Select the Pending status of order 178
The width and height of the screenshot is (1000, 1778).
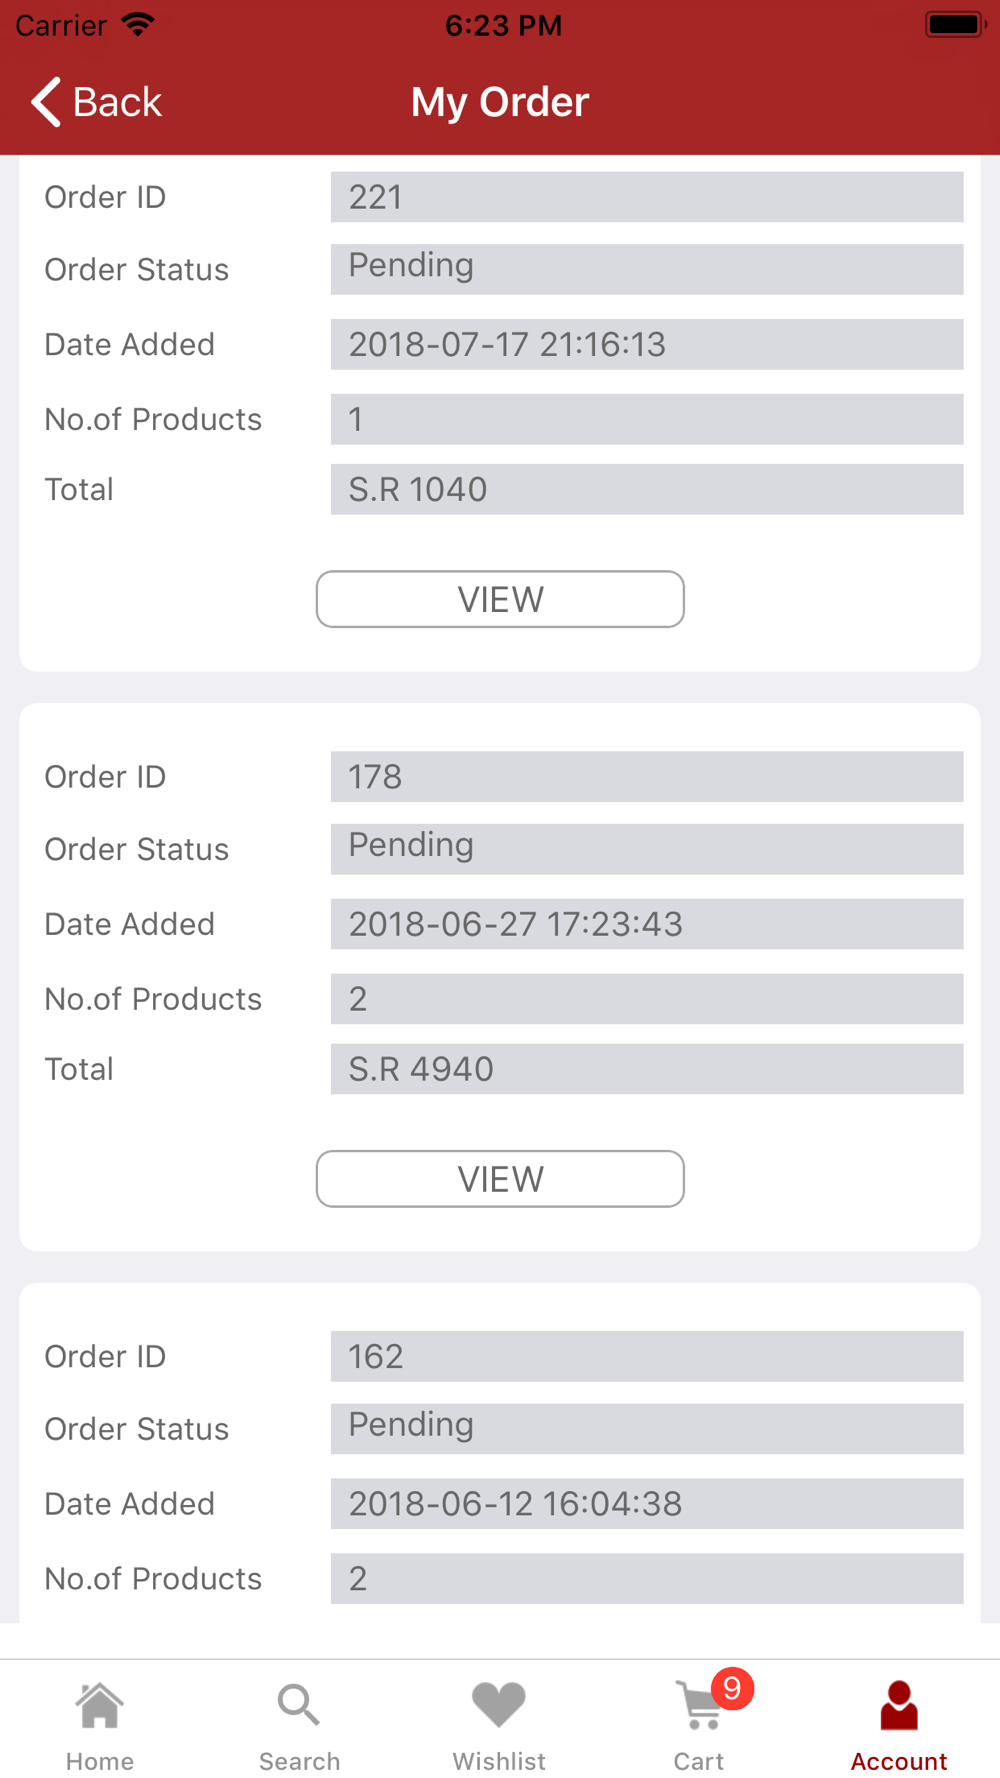(x=647, y=849)
